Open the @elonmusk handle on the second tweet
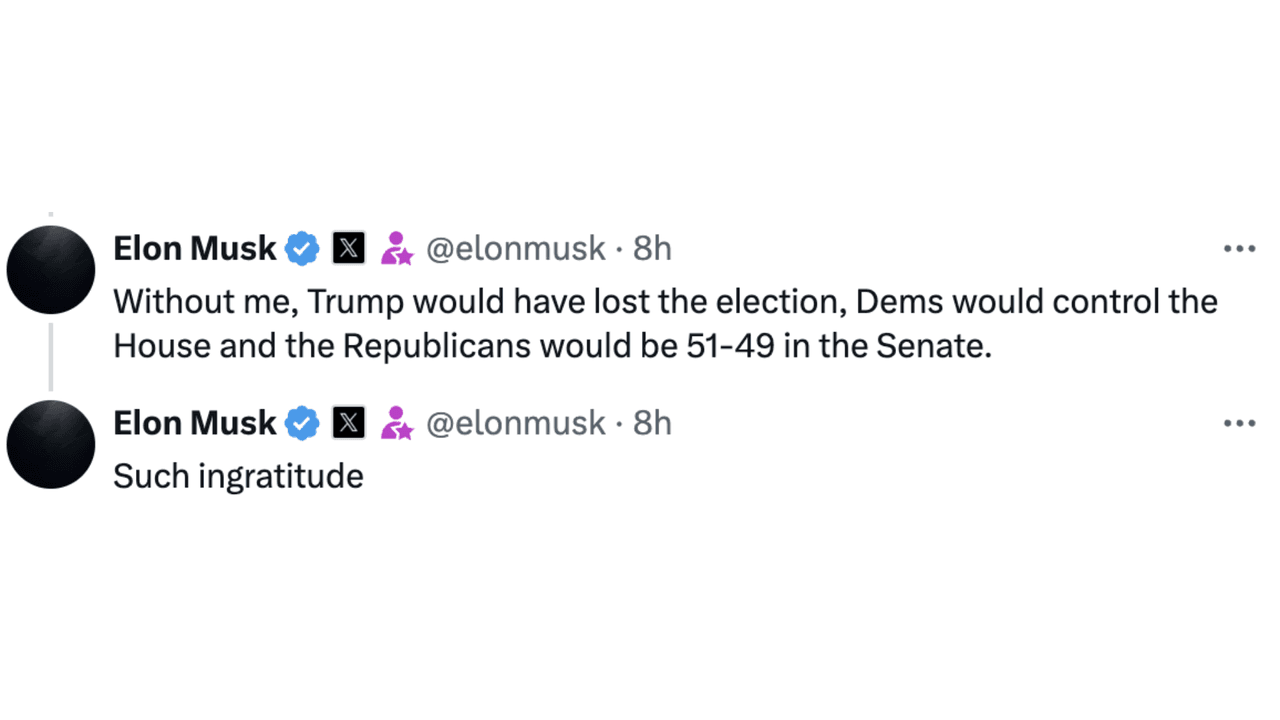Screen dimensions: 1280x720 (x=516, y=423)
